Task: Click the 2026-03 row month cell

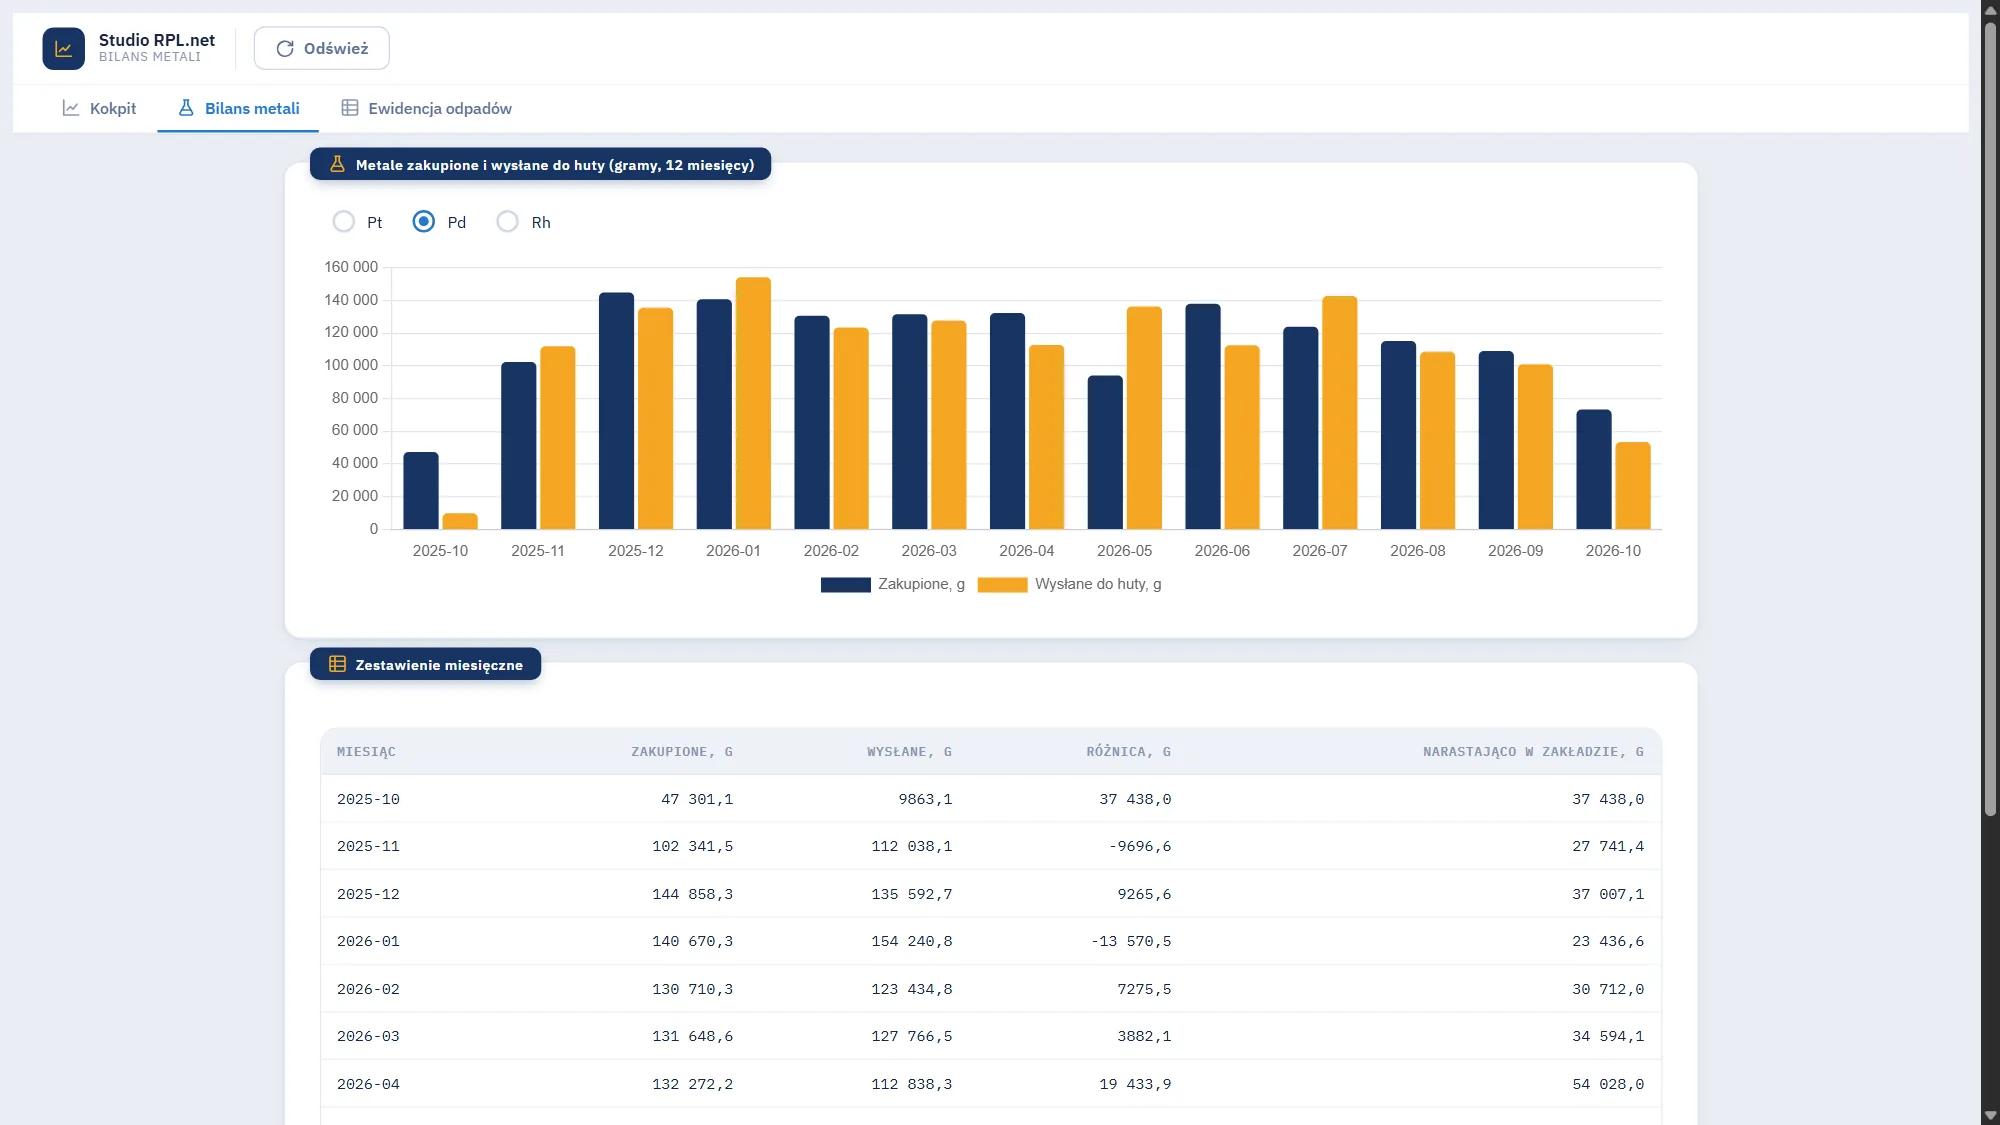Action: 368,1036
